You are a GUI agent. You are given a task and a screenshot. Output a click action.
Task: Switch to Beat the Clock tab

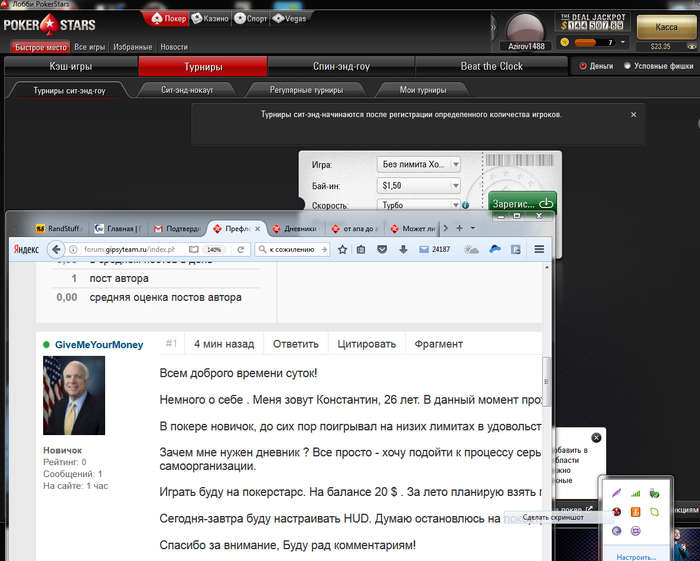(x=491, y=66)
